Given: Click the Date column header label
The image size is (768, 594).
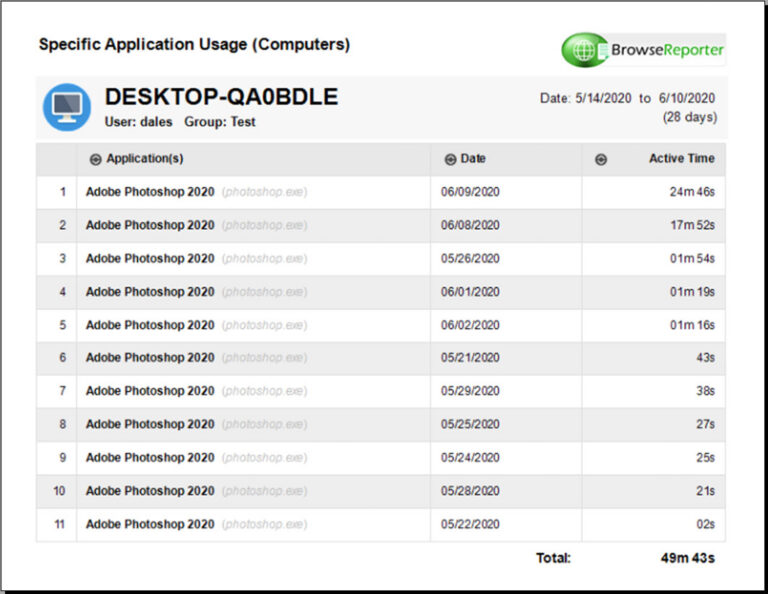Looking at the screenshot, I should tap(473, 159).
